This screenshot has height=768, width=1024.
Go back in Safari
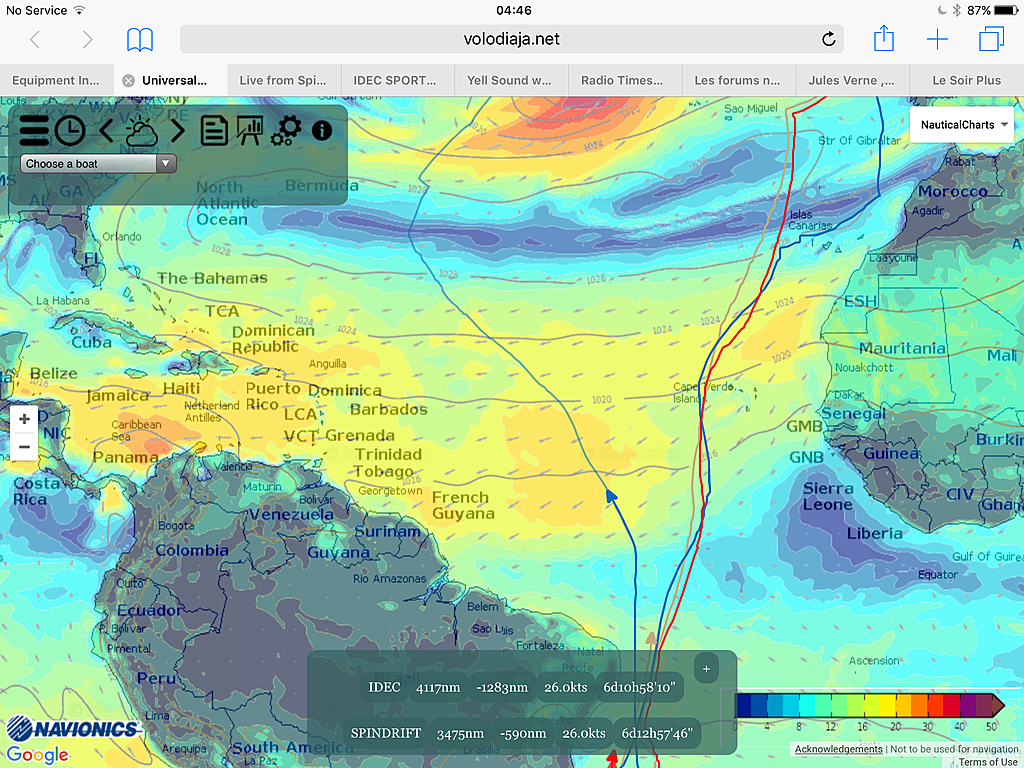click(35, 39)
